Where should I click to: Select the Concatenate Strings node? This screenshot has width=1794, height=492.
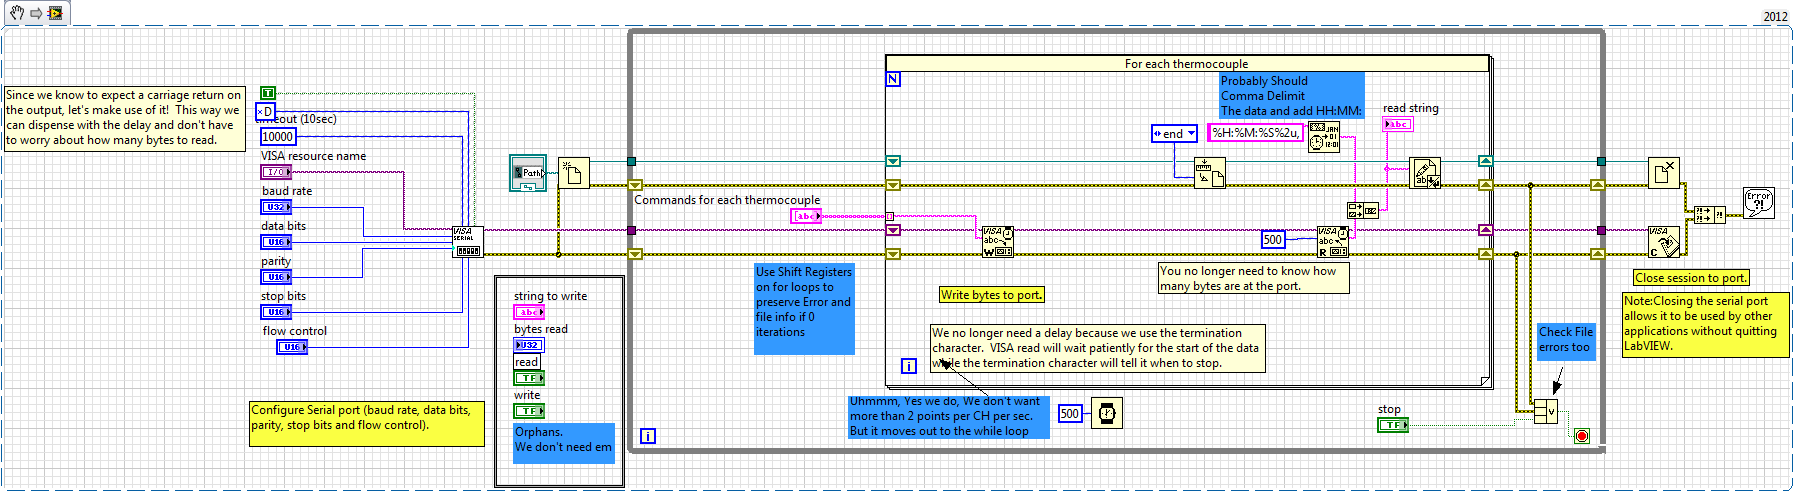pos(1362,210)
